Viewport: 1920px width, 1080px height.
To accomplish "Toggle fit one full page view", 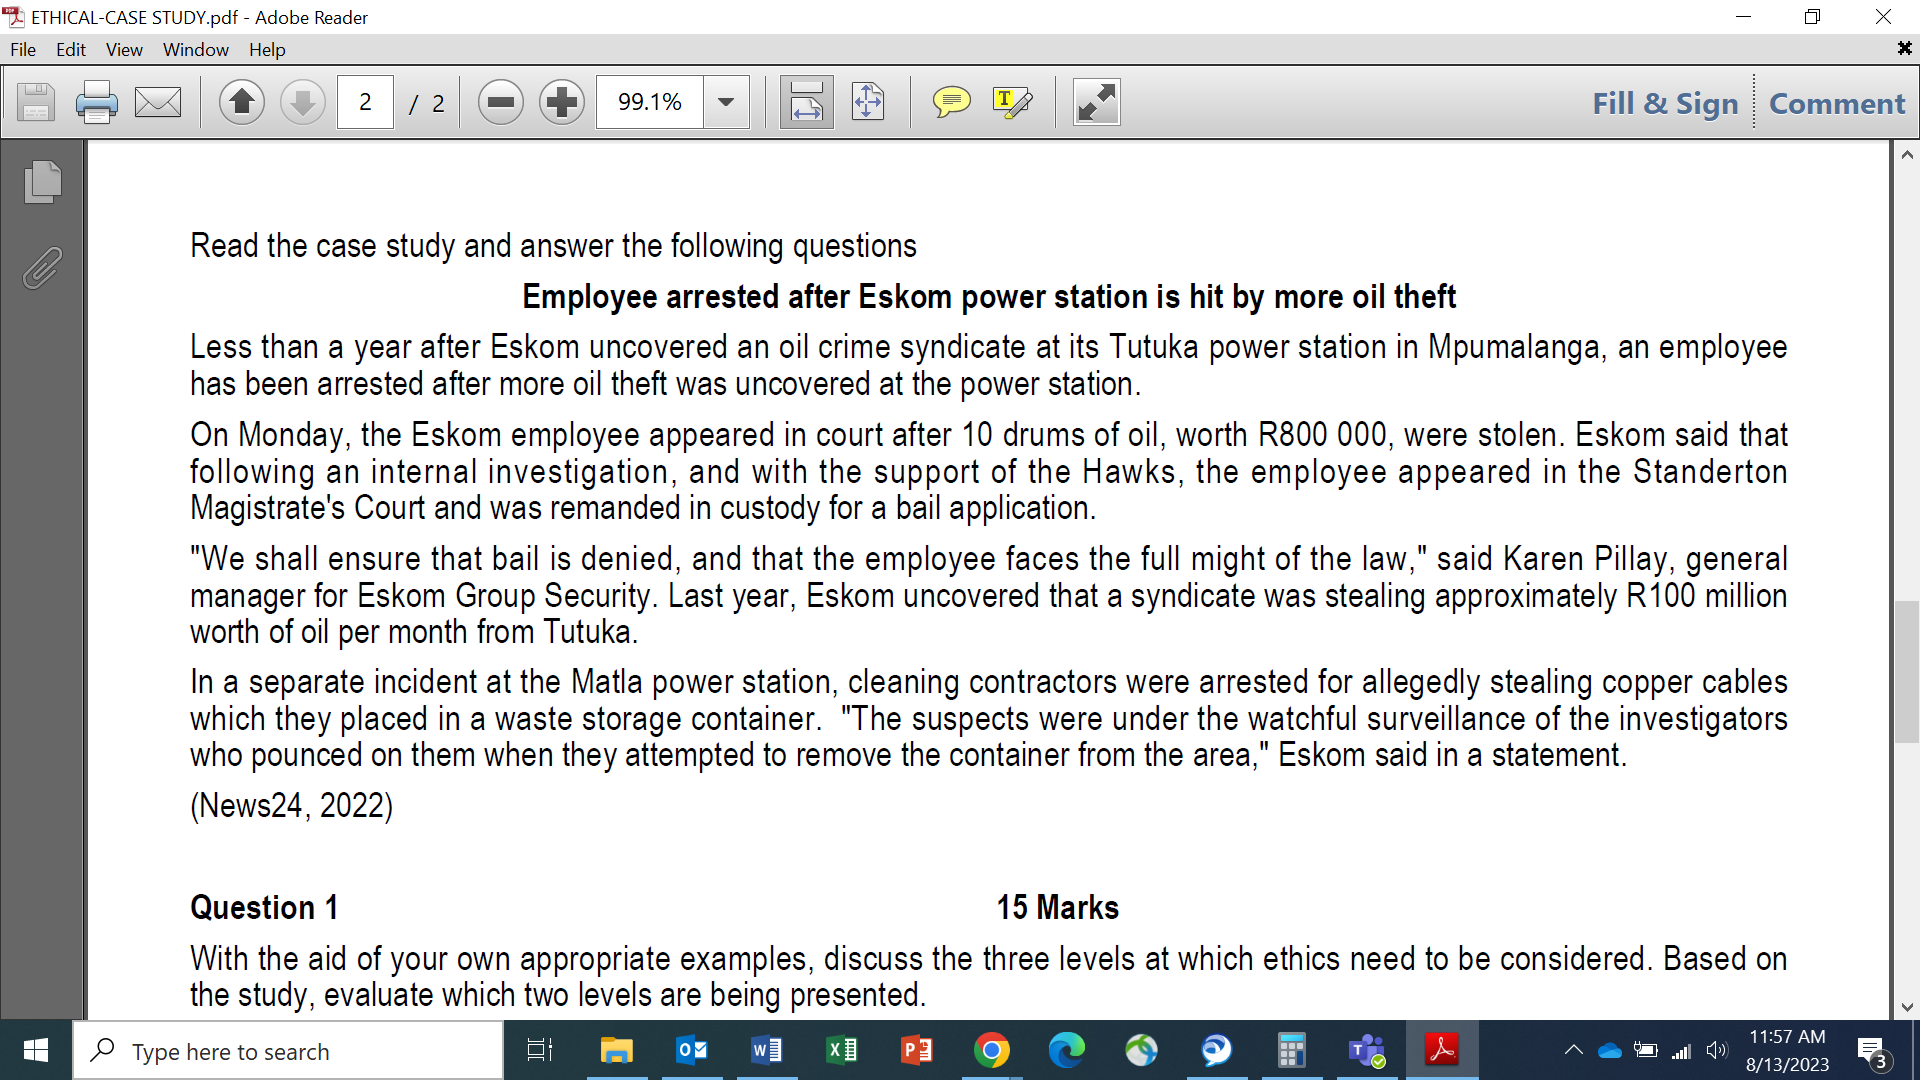I will click(868, 102).
